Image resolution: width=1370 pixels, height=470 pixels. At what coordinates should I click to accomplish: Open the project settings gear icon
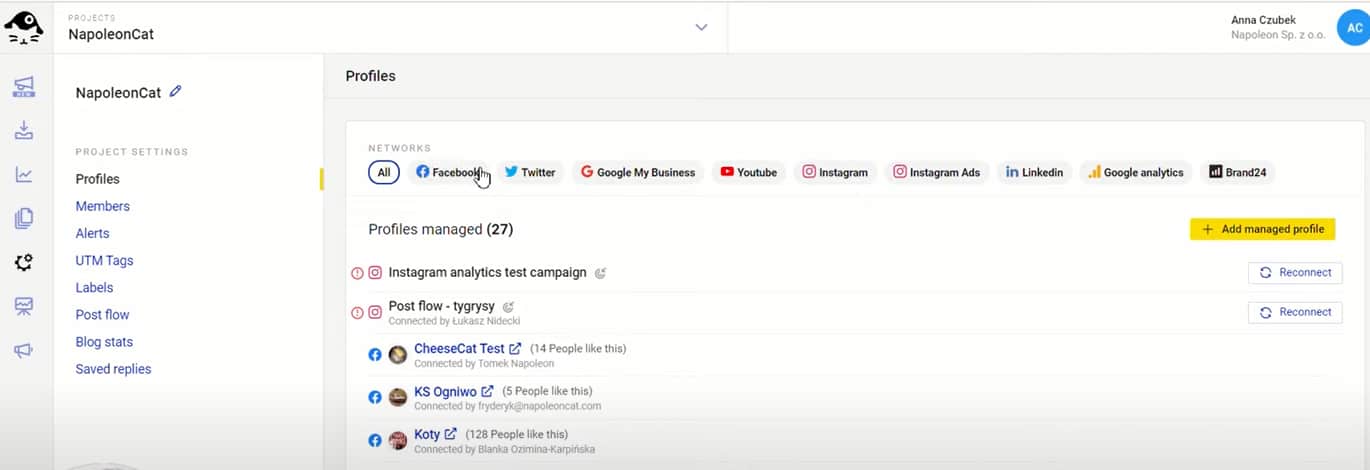tap(24, 262)
